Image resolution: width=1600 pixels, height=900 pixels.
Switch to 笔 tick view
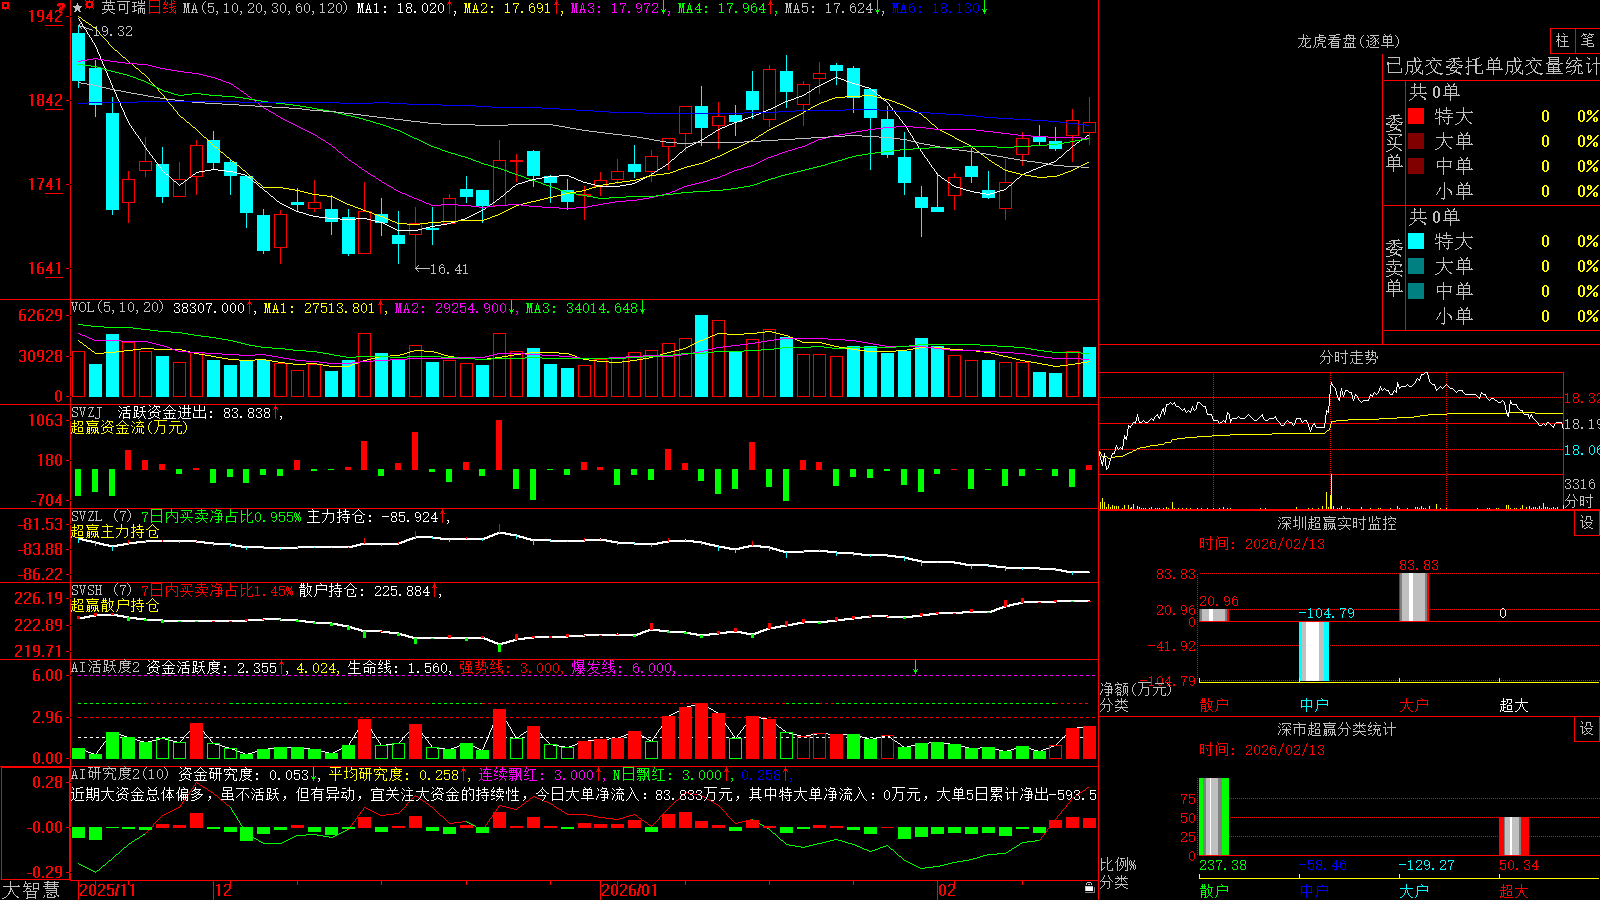tap(1587, 40)
